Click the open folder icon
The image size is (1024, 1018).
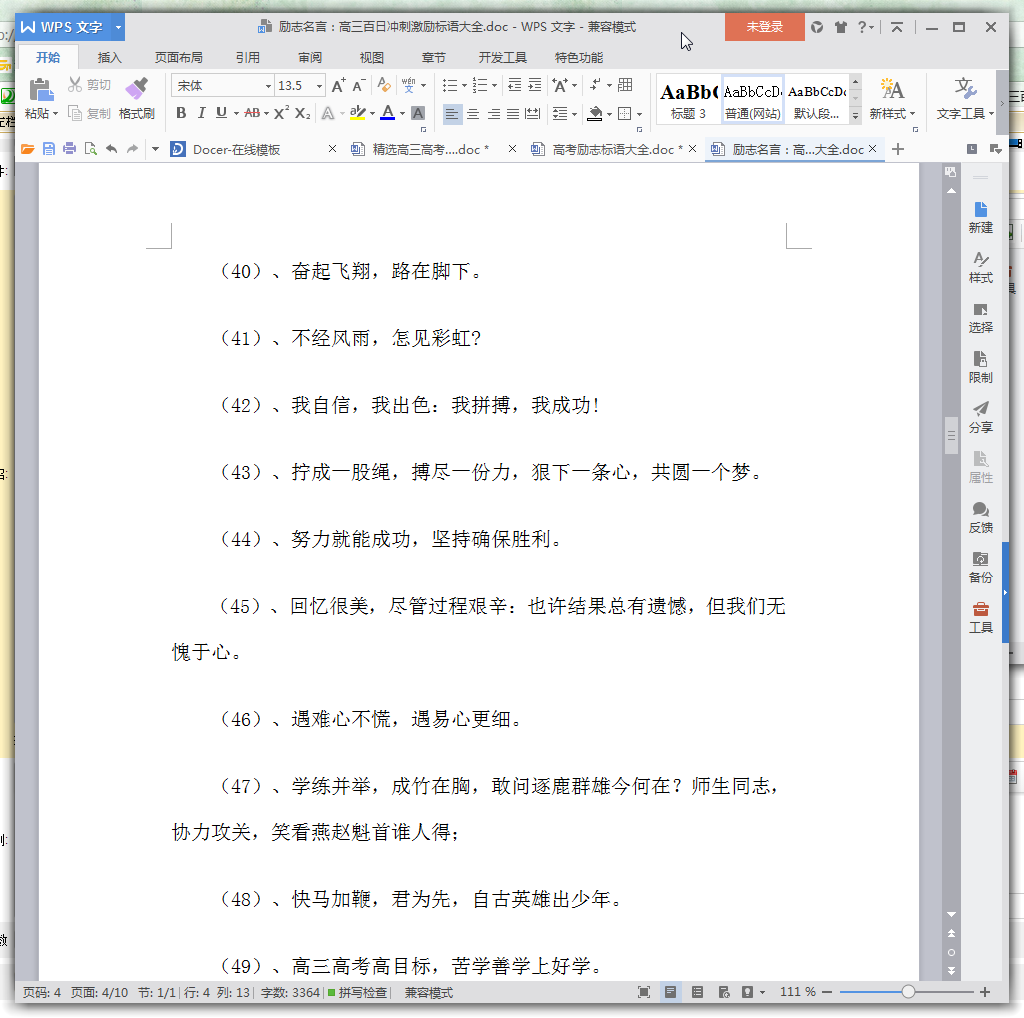tap(27, 149)
